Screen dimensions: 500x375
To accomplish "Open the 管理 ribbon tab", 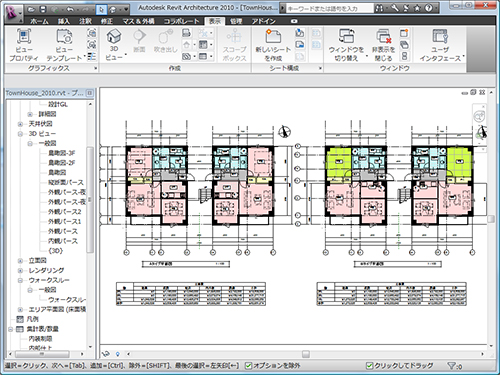I will (x=236, y=21).
